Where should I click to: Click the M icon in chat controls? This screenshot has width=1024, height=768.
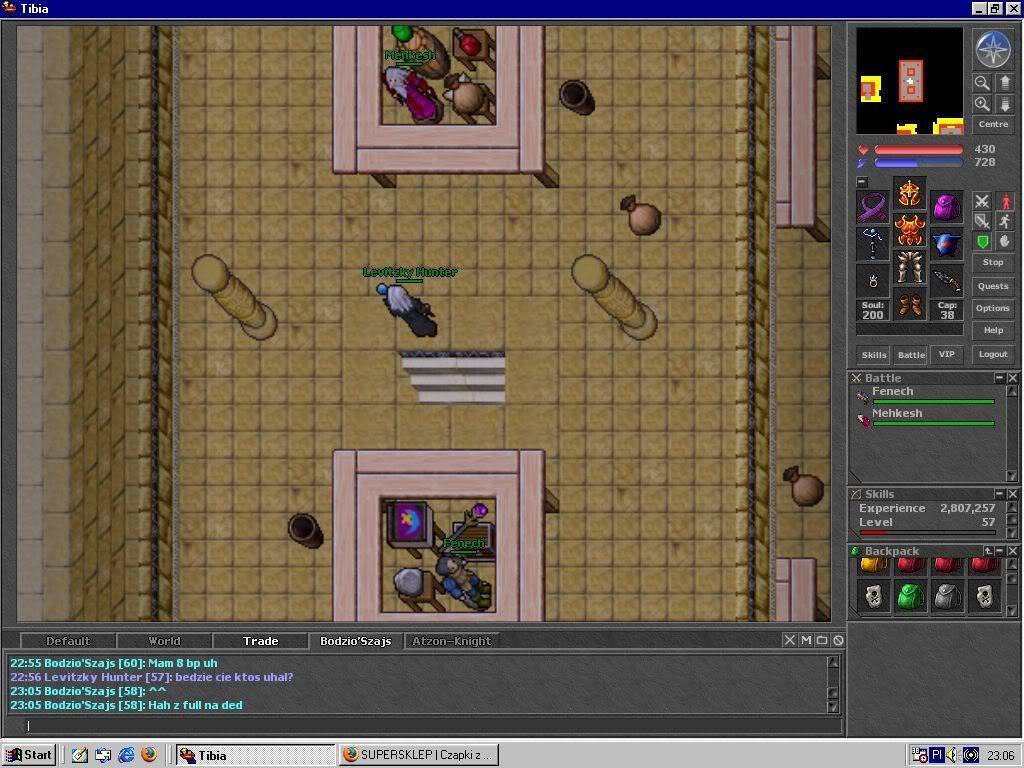coord(806,641)
